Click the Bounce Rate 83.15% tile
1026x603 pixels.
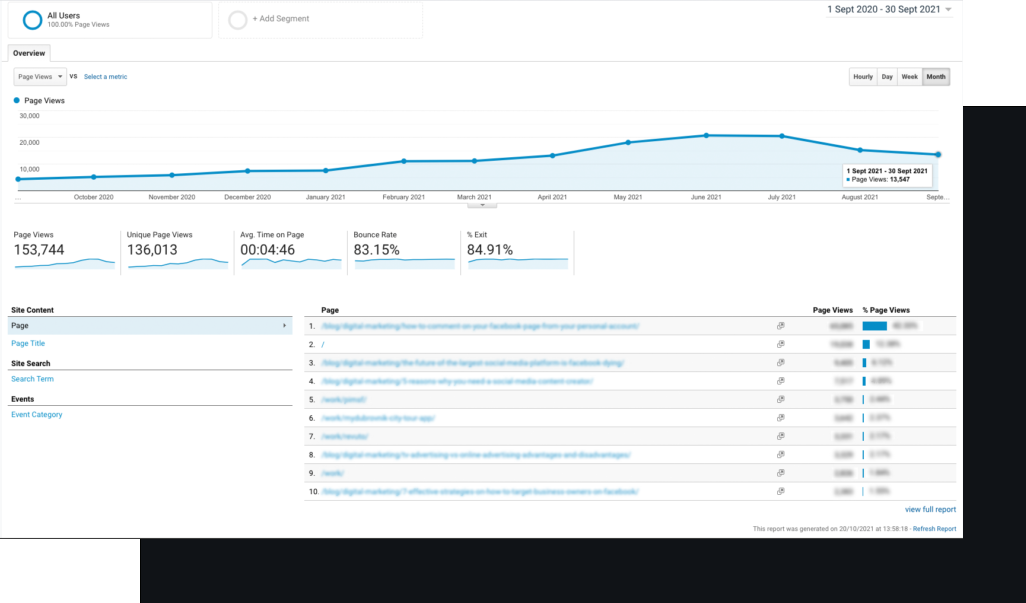(404, 251)
